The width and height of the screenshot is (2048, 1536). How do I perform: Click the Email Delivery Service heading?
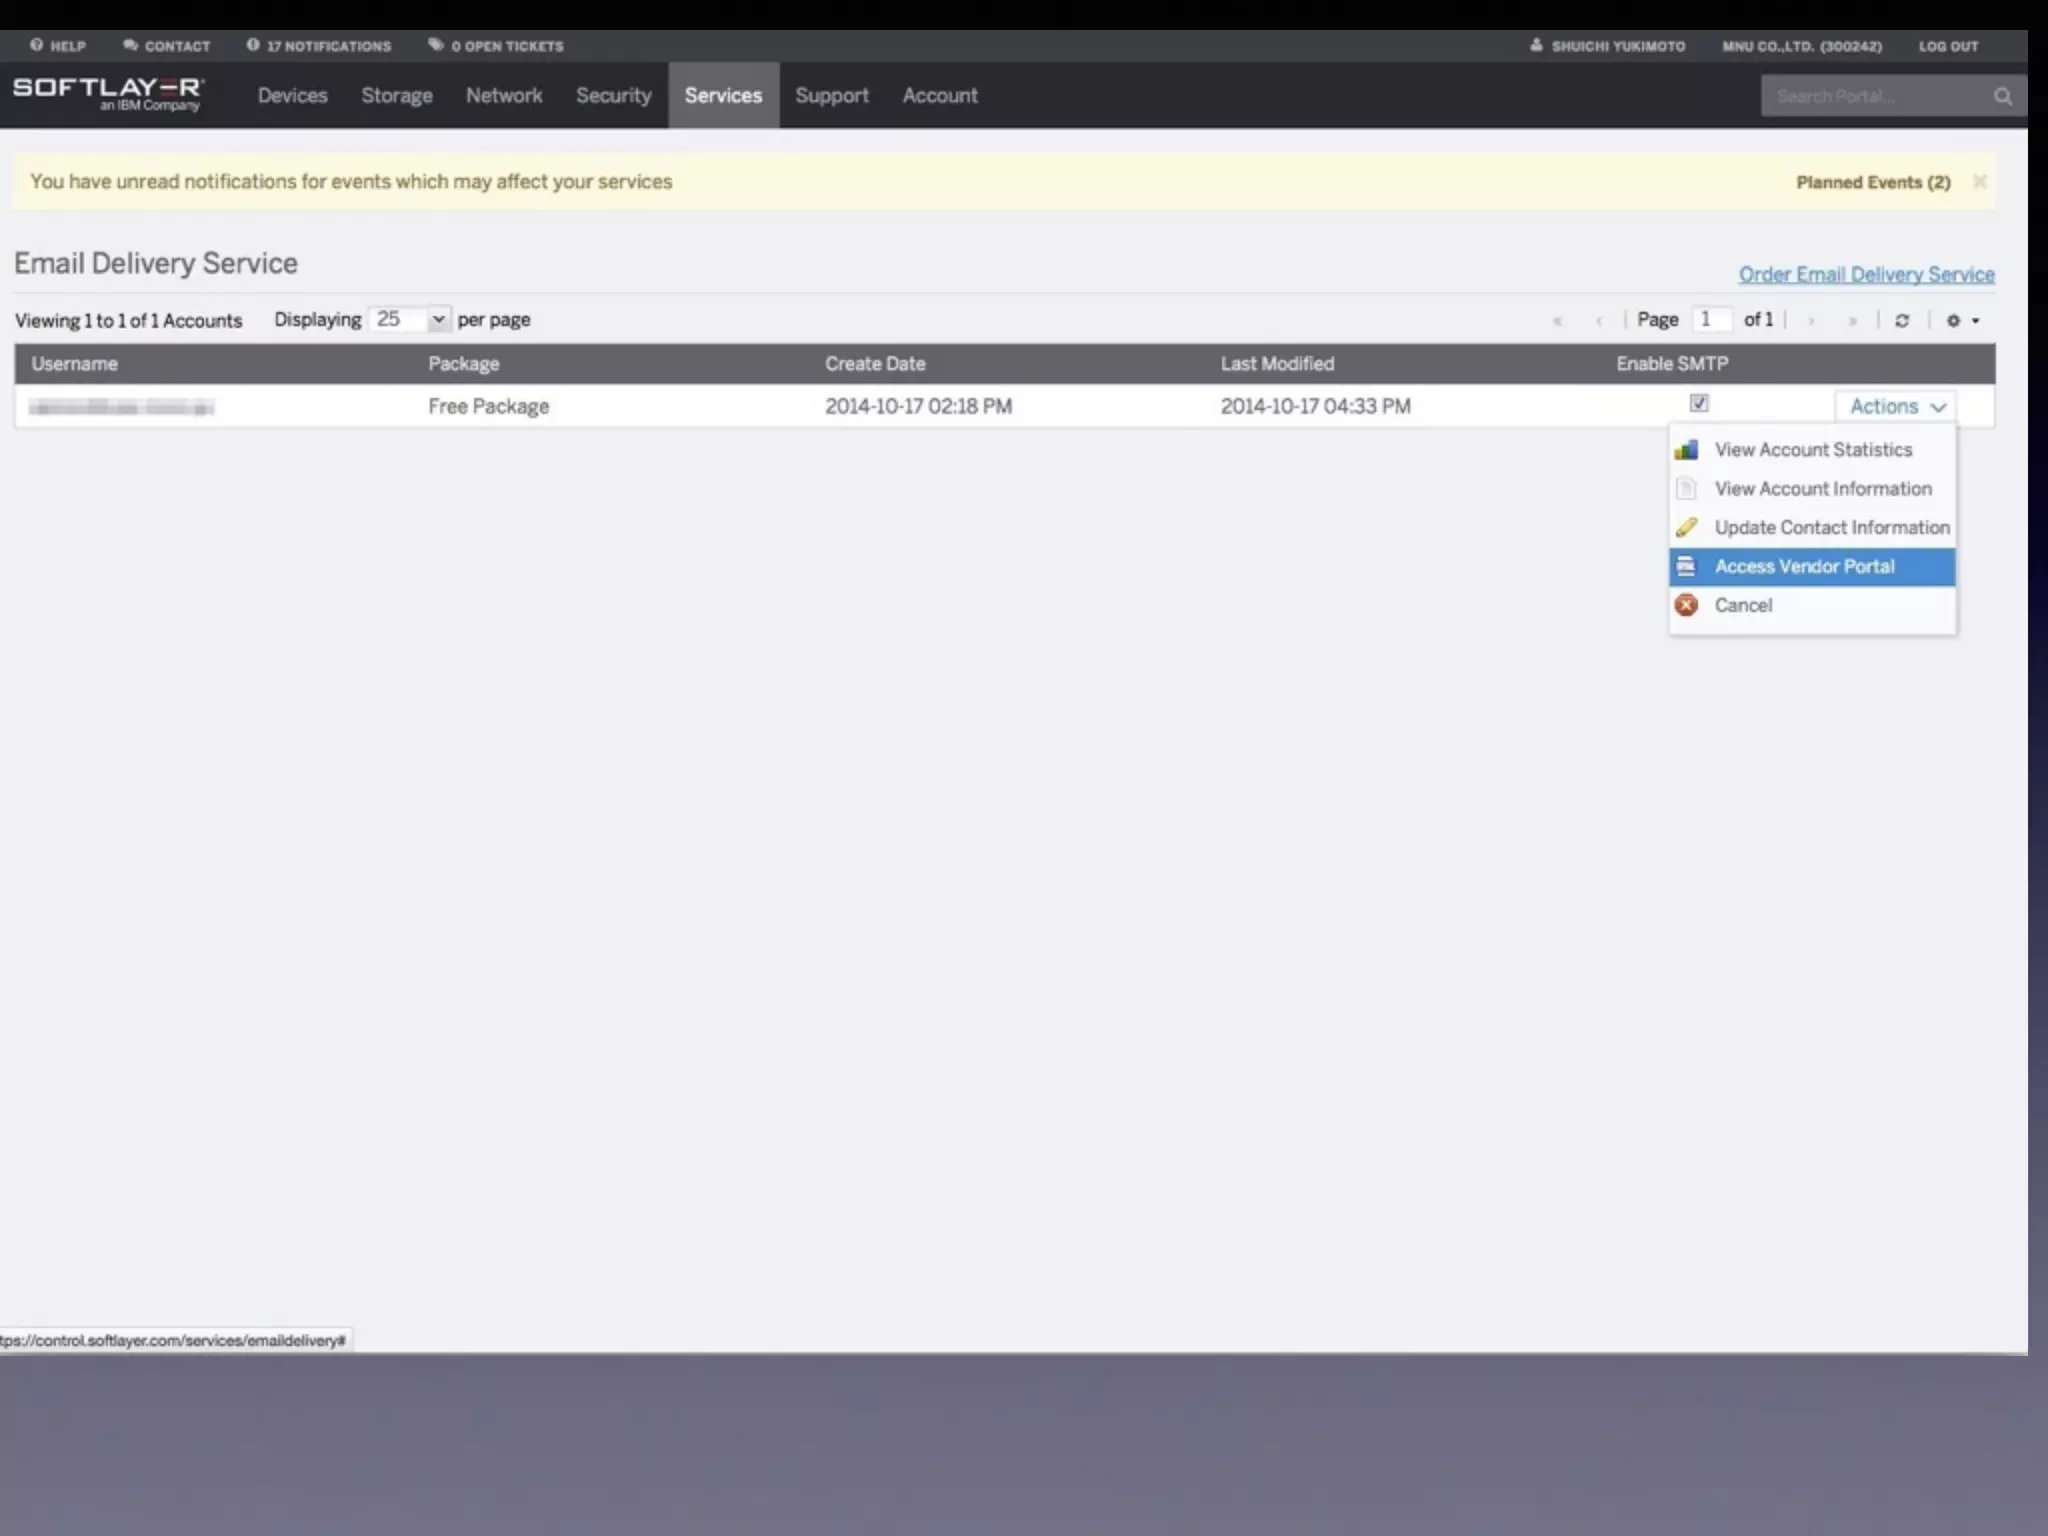click(x=156, y=263)
